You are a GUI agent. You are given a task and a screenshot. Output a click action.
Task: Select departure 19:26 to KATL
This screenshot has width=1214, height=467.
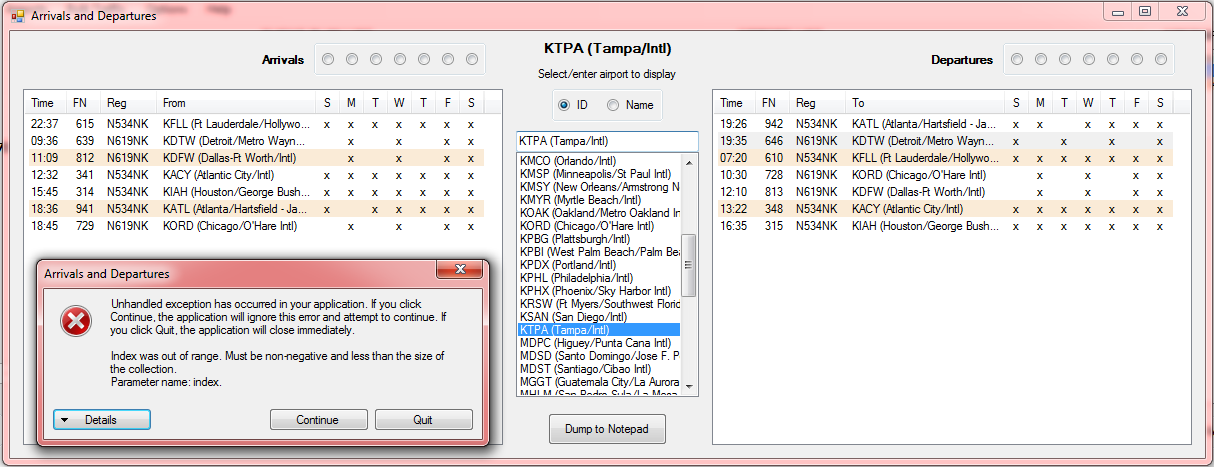click(944, 125)
